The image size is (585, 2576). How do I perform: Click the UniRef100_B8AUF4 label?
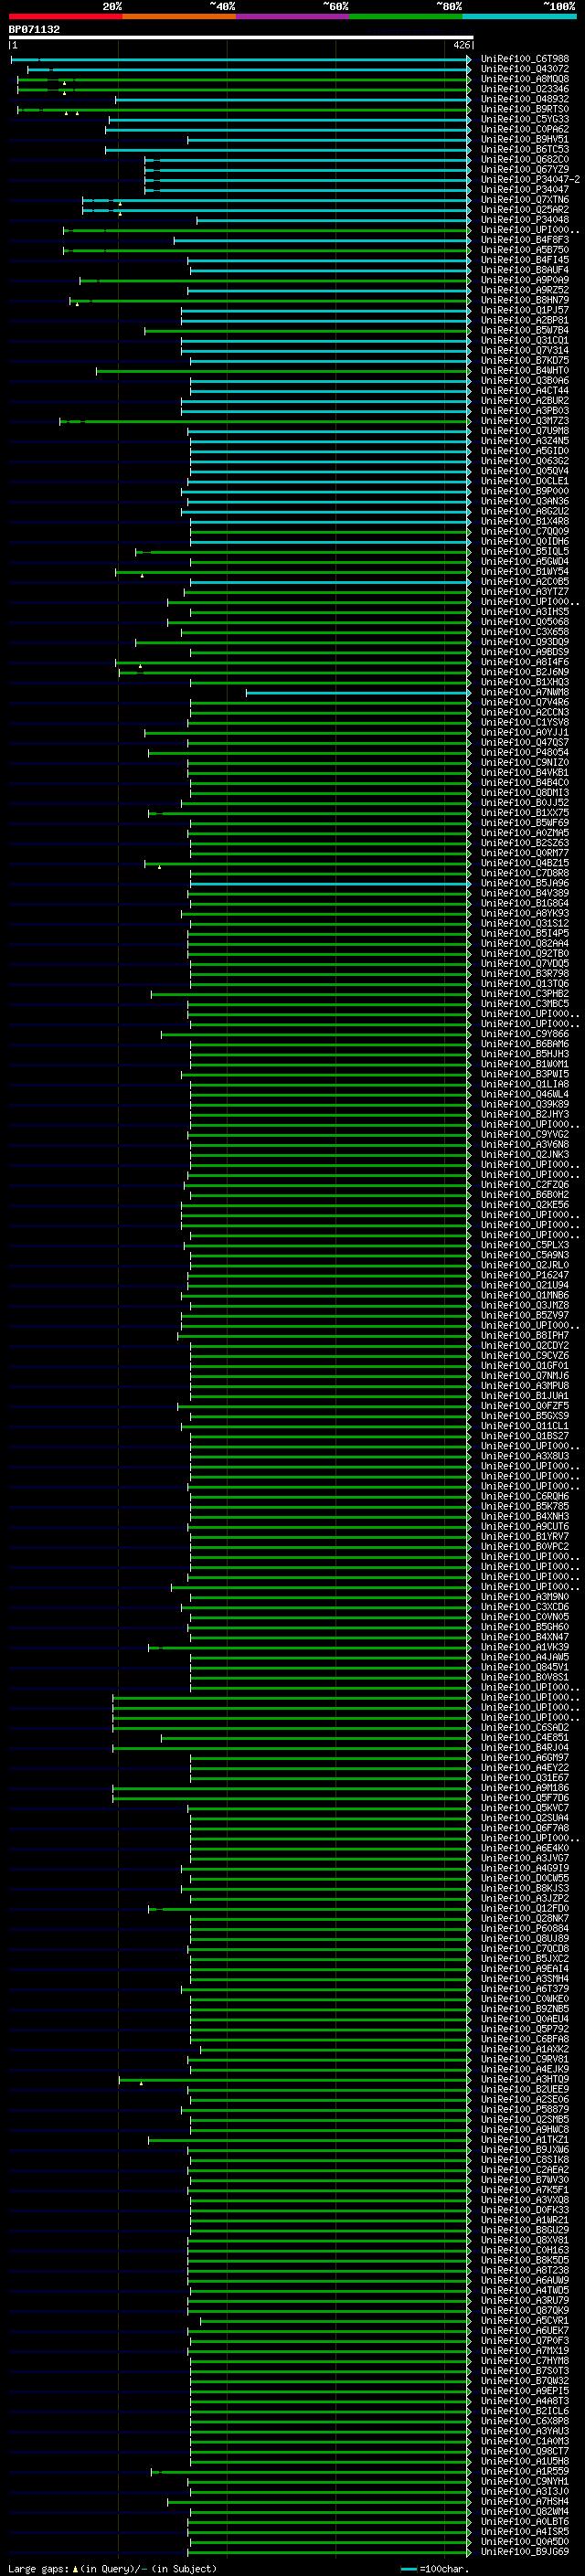click(x=525, y=270)
